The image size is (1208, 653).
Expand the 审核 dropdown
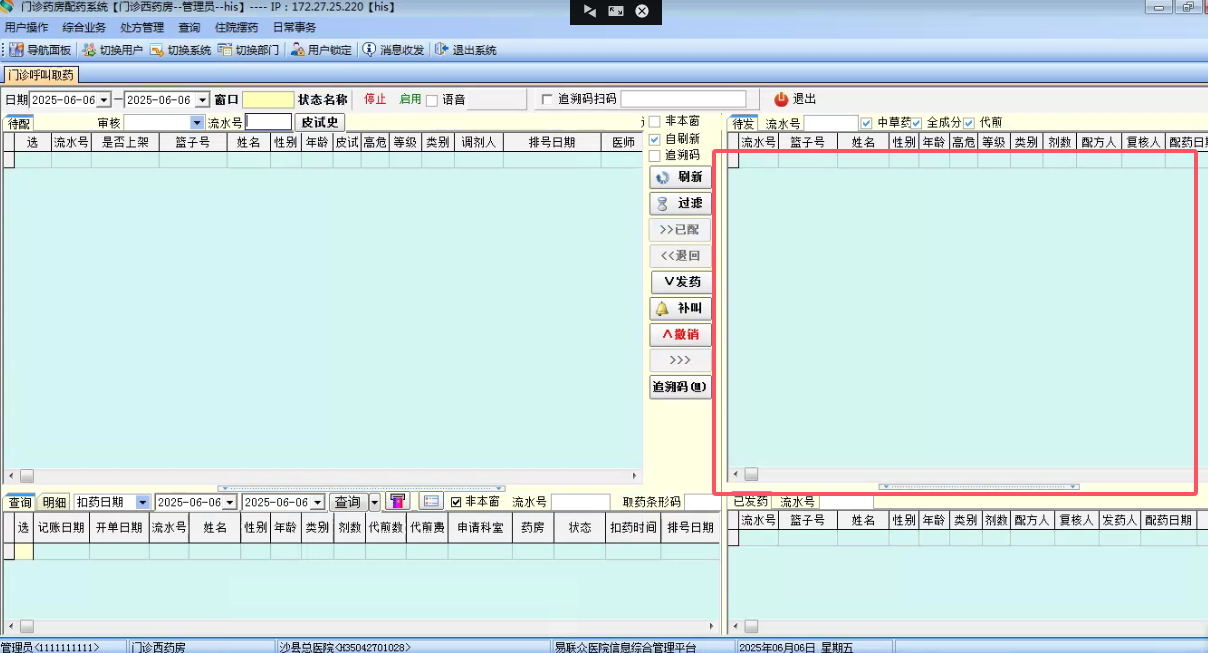[x=197, y=123]
